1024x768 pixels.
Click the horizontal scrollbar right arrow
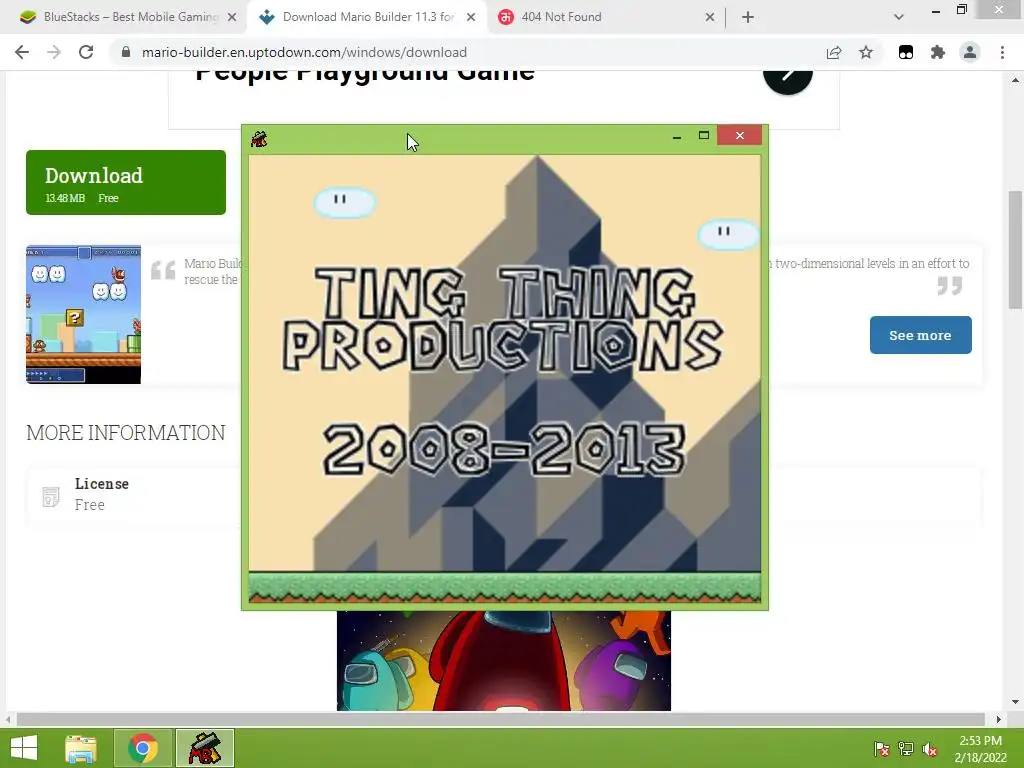tap(999, 719)
